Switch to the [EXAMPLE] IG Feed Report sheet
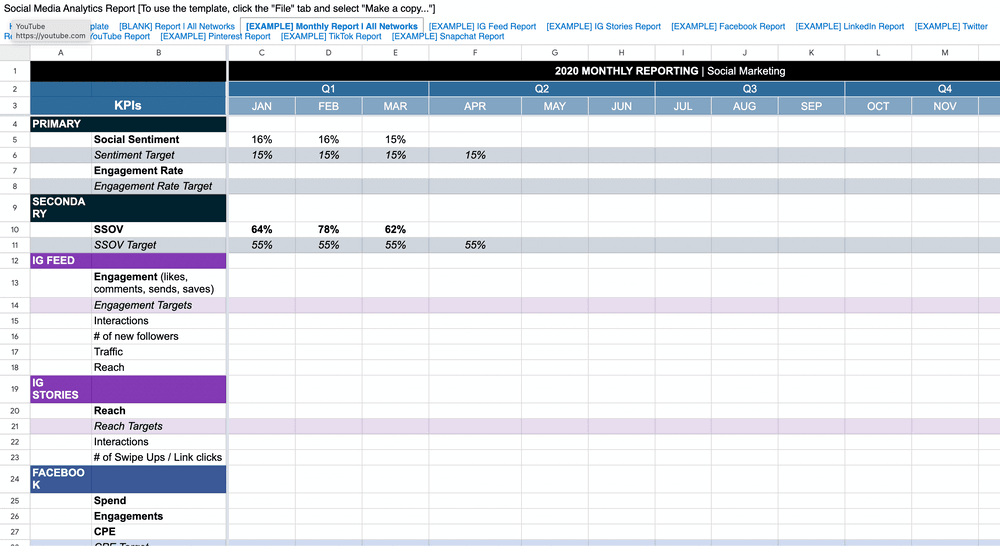The height and width of the screenshot is (546, 1000). 482,26
